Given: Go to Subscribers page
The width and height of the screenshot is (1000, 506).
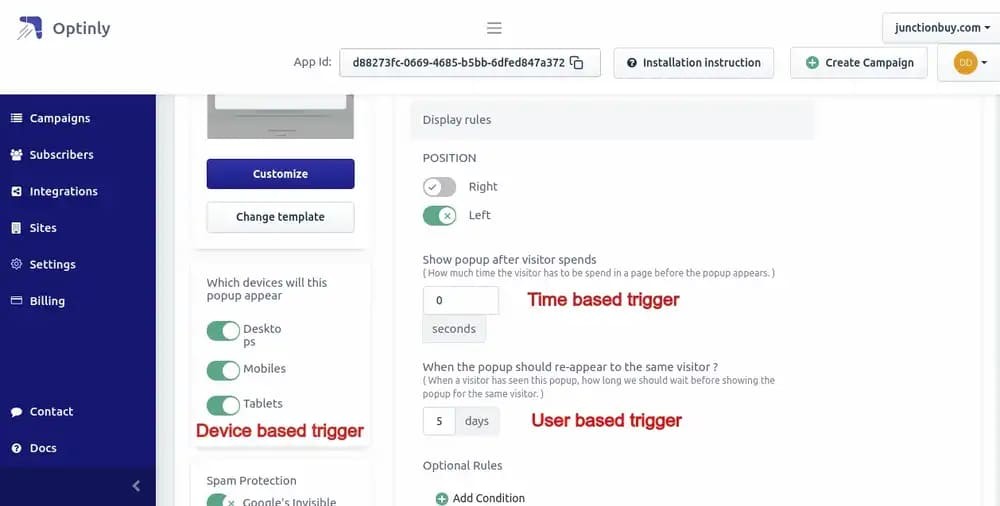Looking at the screenshot, I should 61,154.
